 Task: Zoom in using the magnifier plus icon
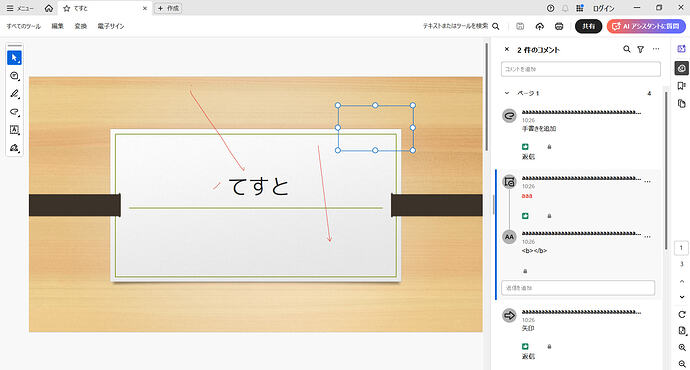[x=682, y=348]
